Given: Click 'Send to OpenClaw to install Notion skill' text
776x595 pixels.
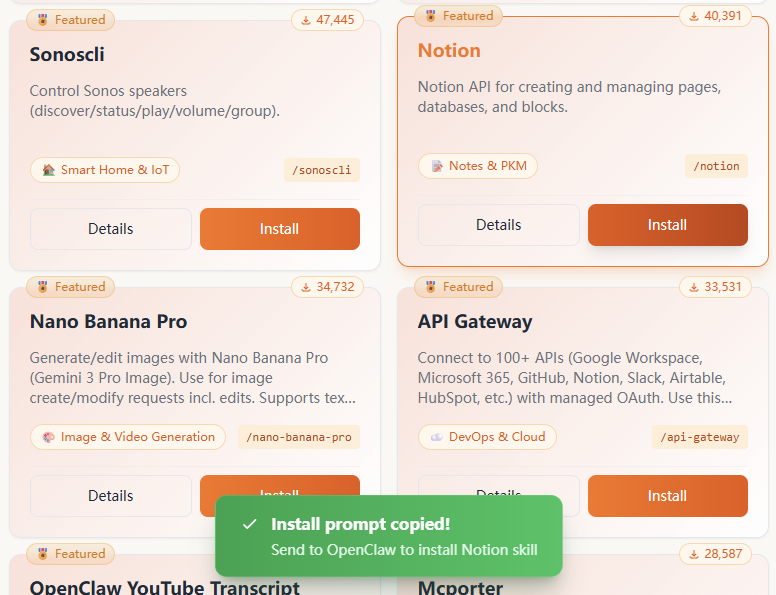Looking at the screenshot, I should tap(404, 550).
